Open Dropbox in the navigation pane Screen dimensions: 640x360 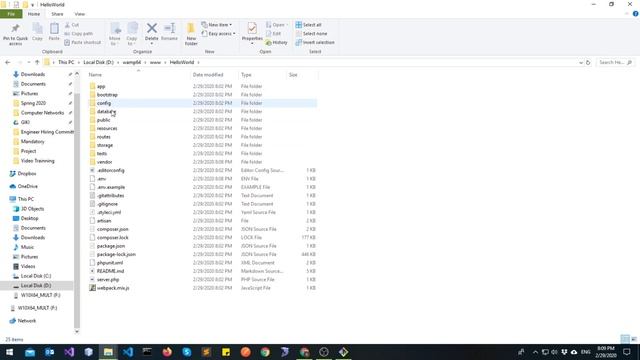click(x=27, y=173)
